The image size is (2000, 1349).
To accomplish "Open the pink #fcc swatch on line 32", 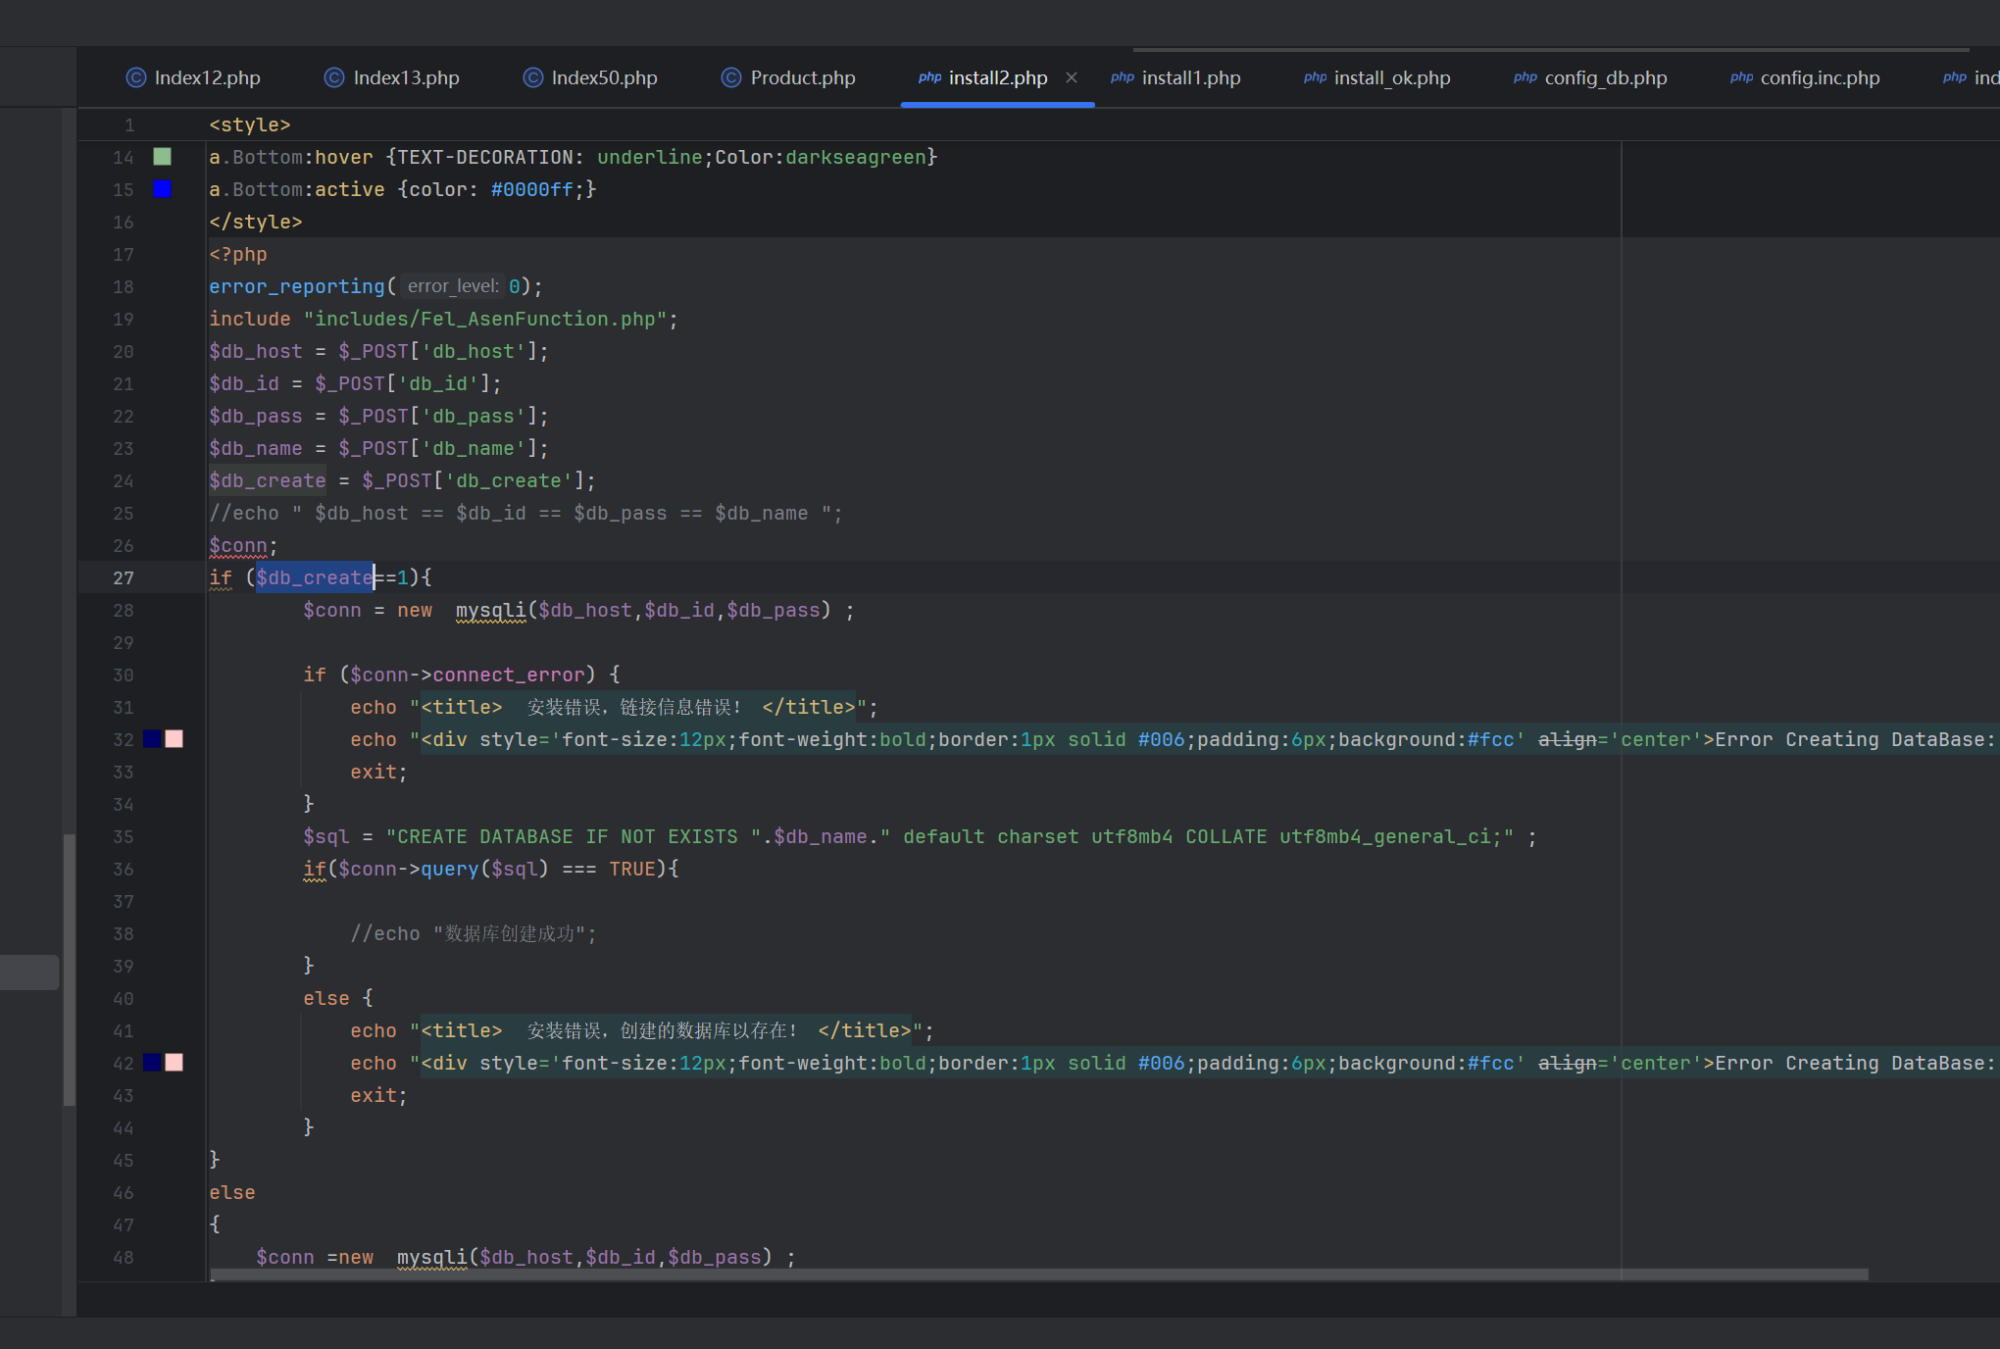I will click(x=174, y=739).
